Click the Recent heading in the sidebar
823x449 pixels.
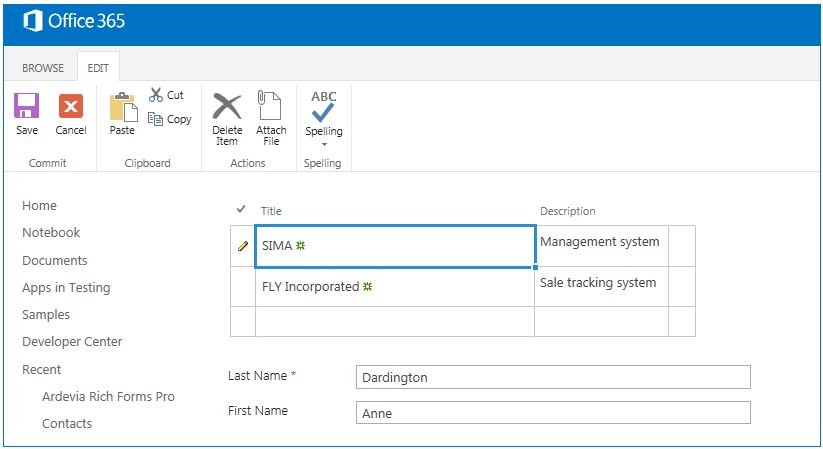point(41,370)
